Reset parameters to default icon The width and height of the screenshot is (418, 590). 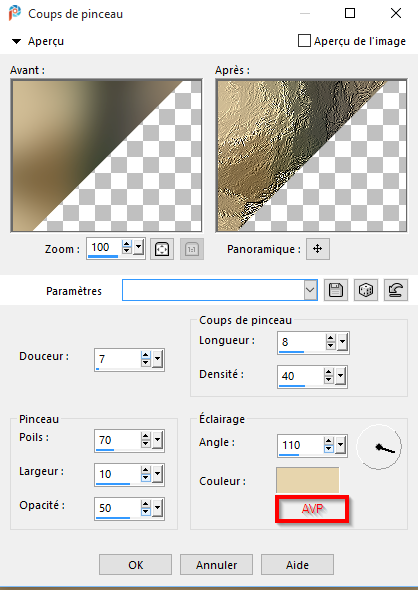tap(396, 290)
